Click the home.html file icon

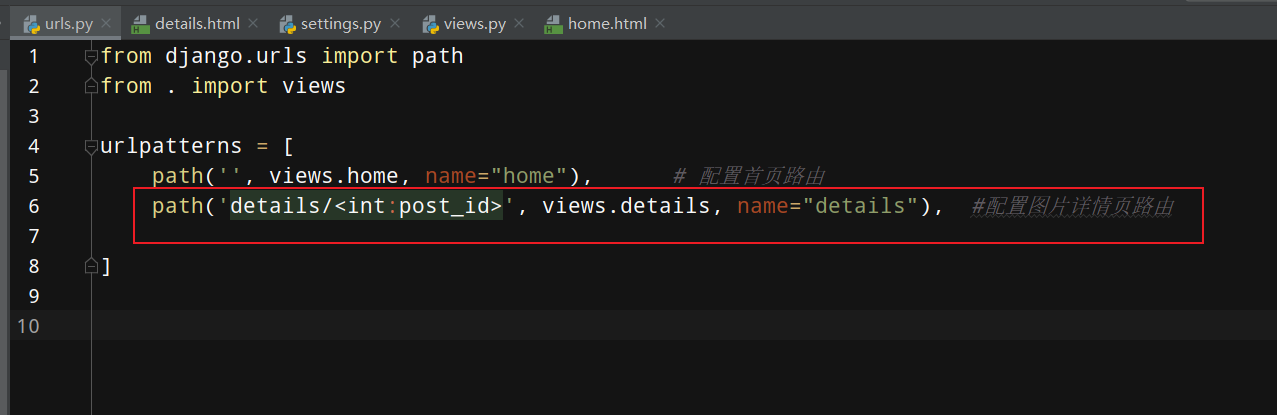(553, 23)
